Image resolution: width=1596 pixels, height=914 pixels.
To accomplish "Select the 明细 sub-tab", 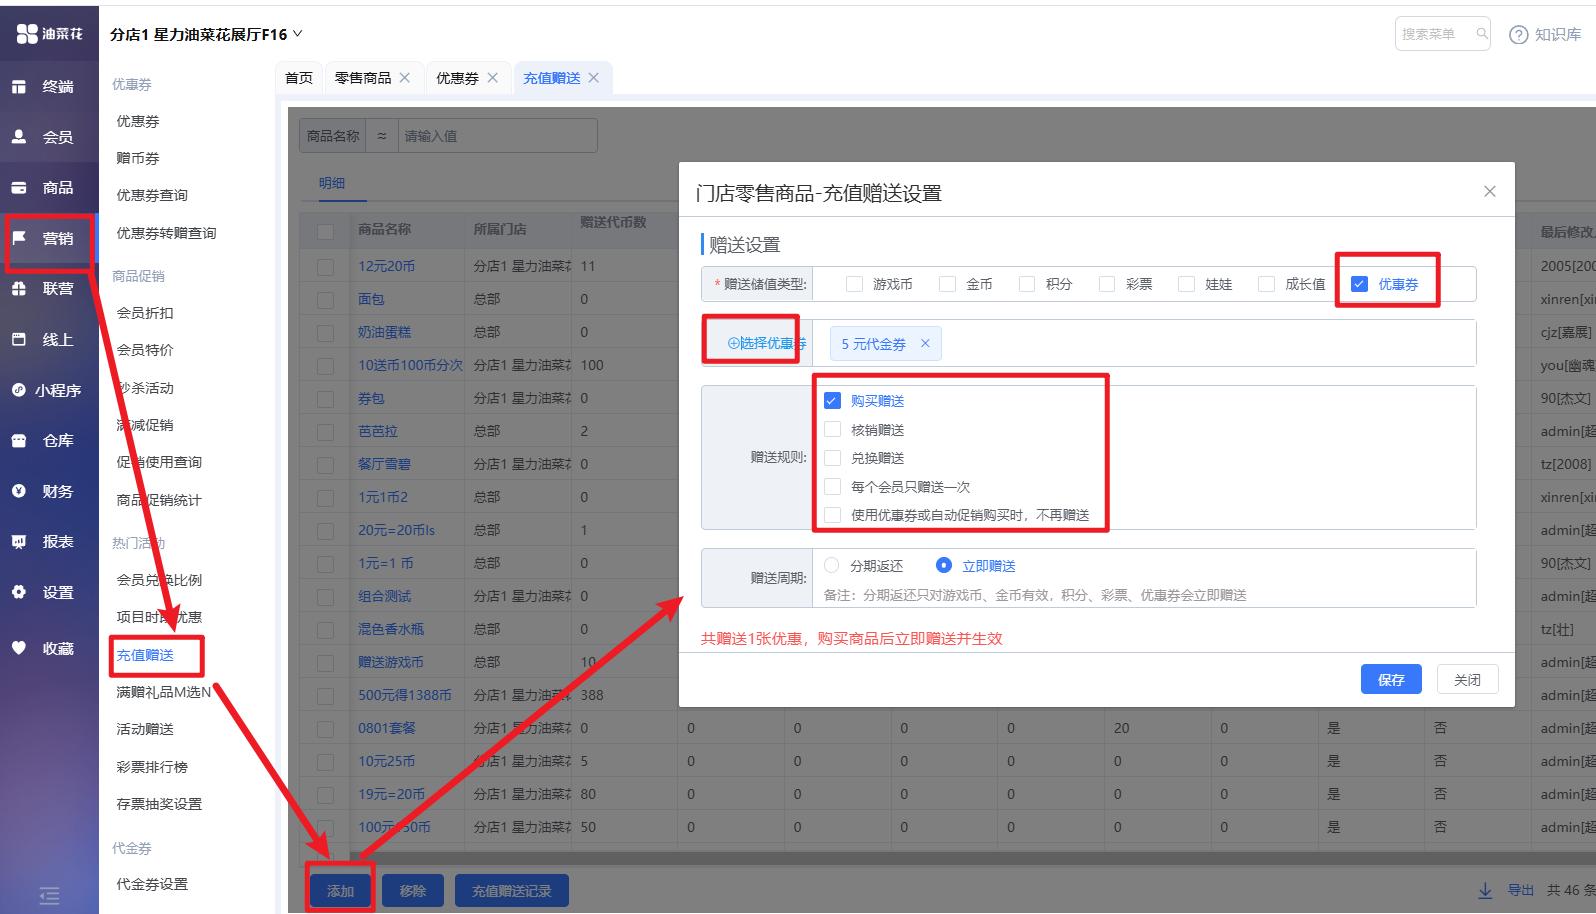I will (x=332, y=183).
